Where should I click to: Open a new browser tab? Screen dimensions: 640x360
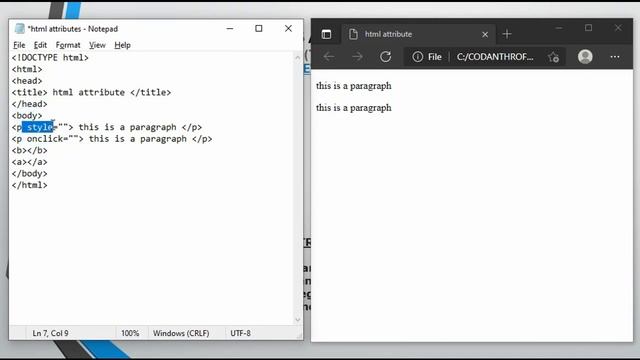[x=507, y=34]
